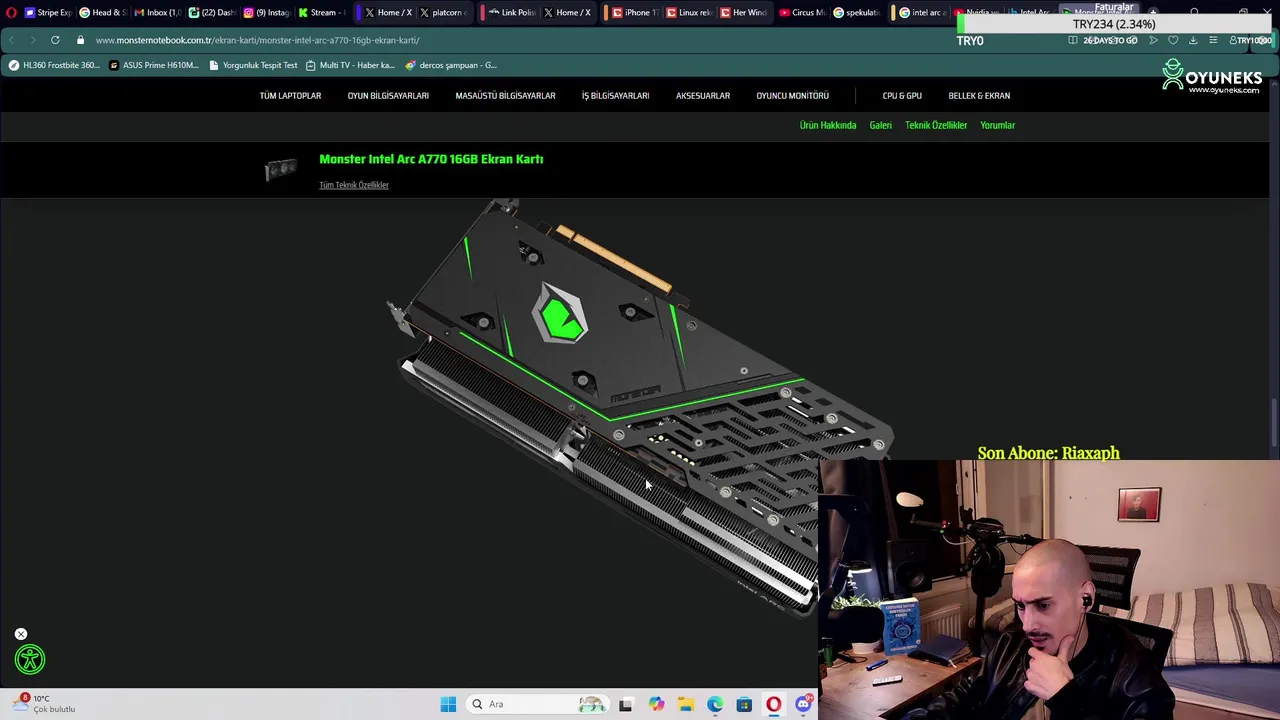Open the Opera downloads icon
The image size is (1280, 720).
(x=1193, y=40)
